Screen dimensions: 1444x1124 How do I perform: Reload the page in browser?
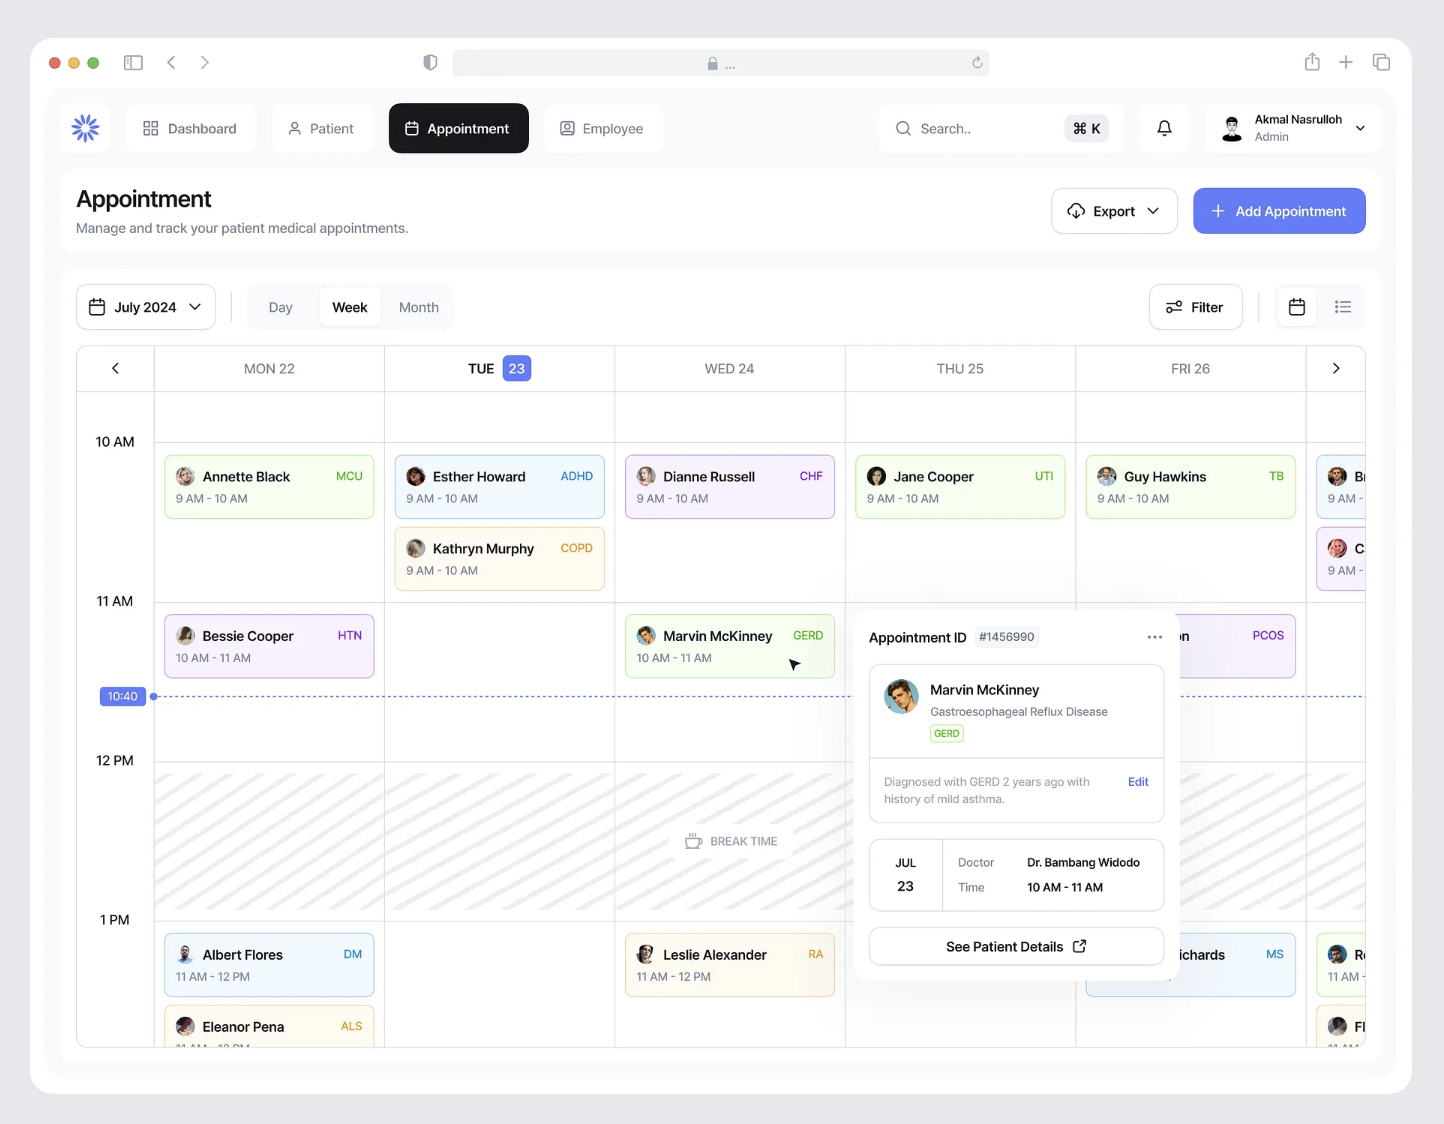977,63
